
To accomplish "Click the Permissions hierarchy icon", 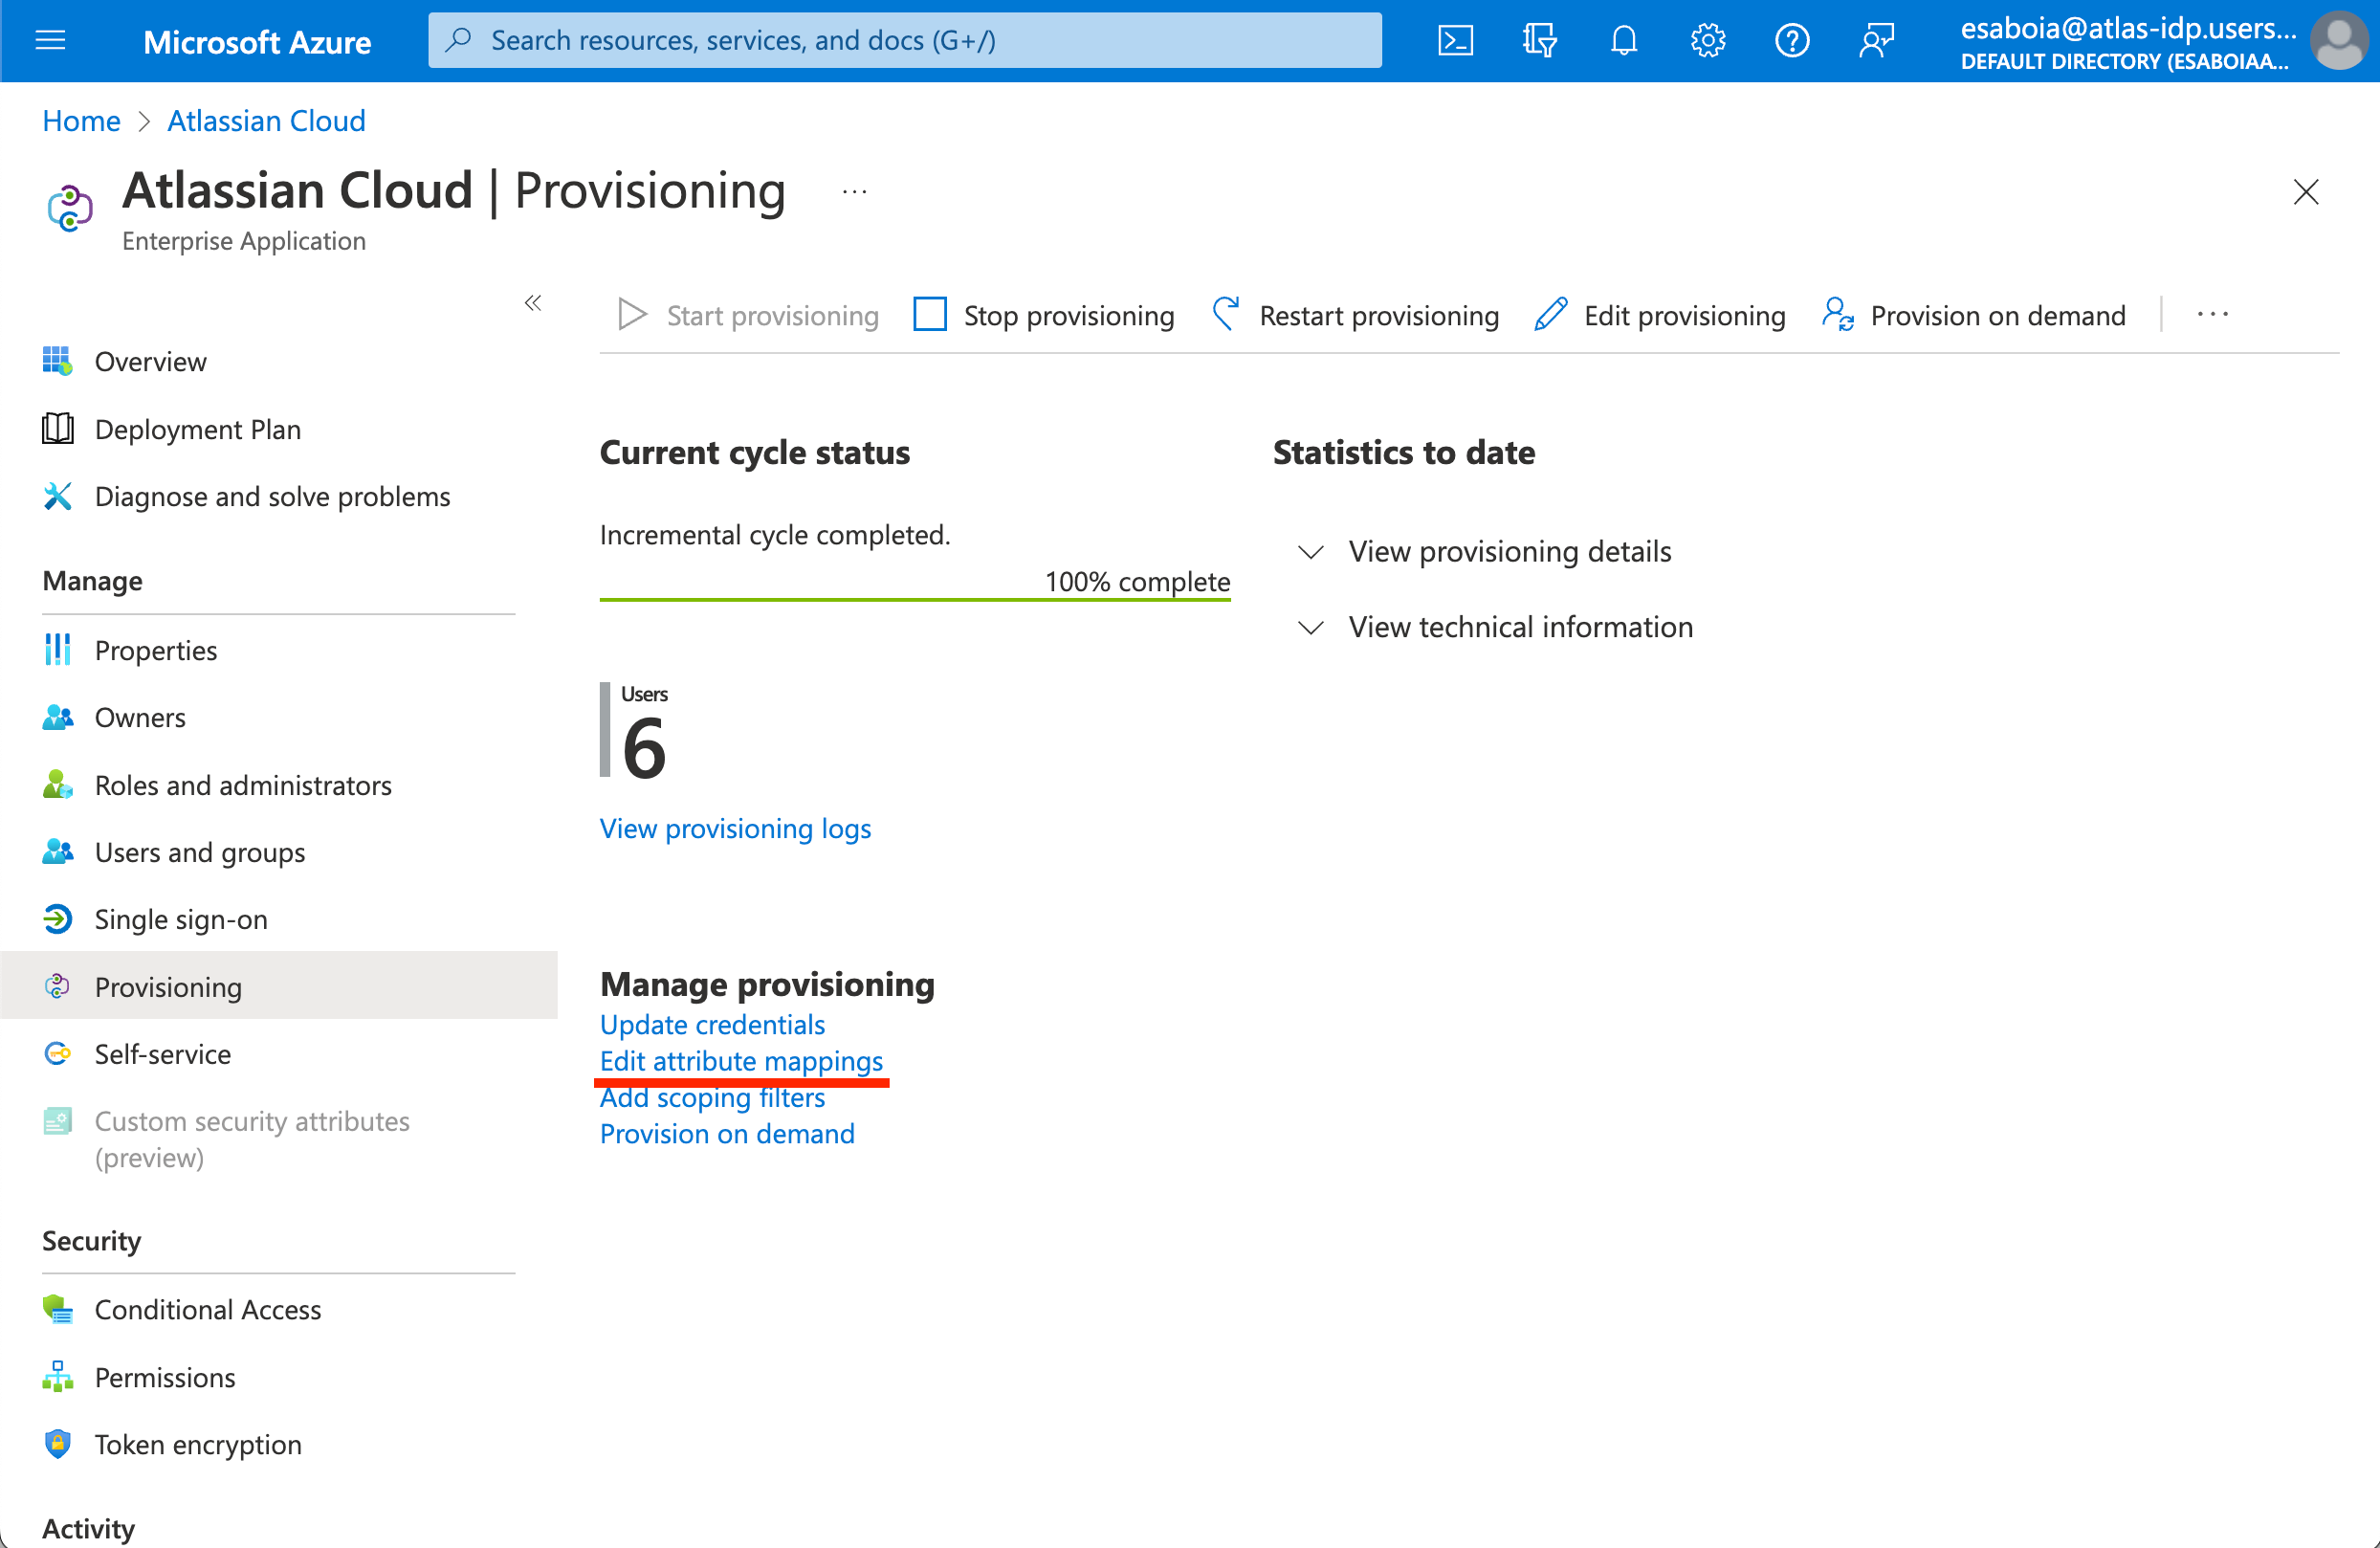I will pyautogui.click(x=58, y=1377).
